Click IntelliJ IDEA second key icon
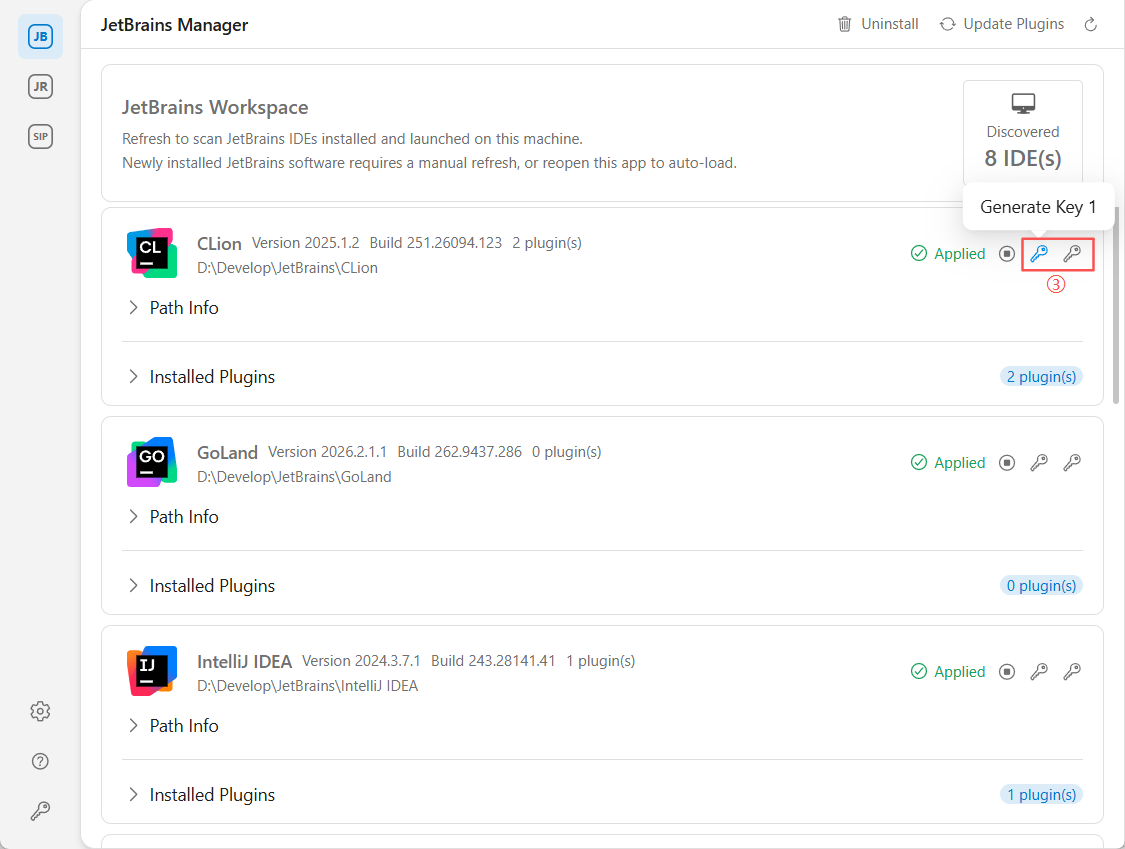 coord(1072,672)
